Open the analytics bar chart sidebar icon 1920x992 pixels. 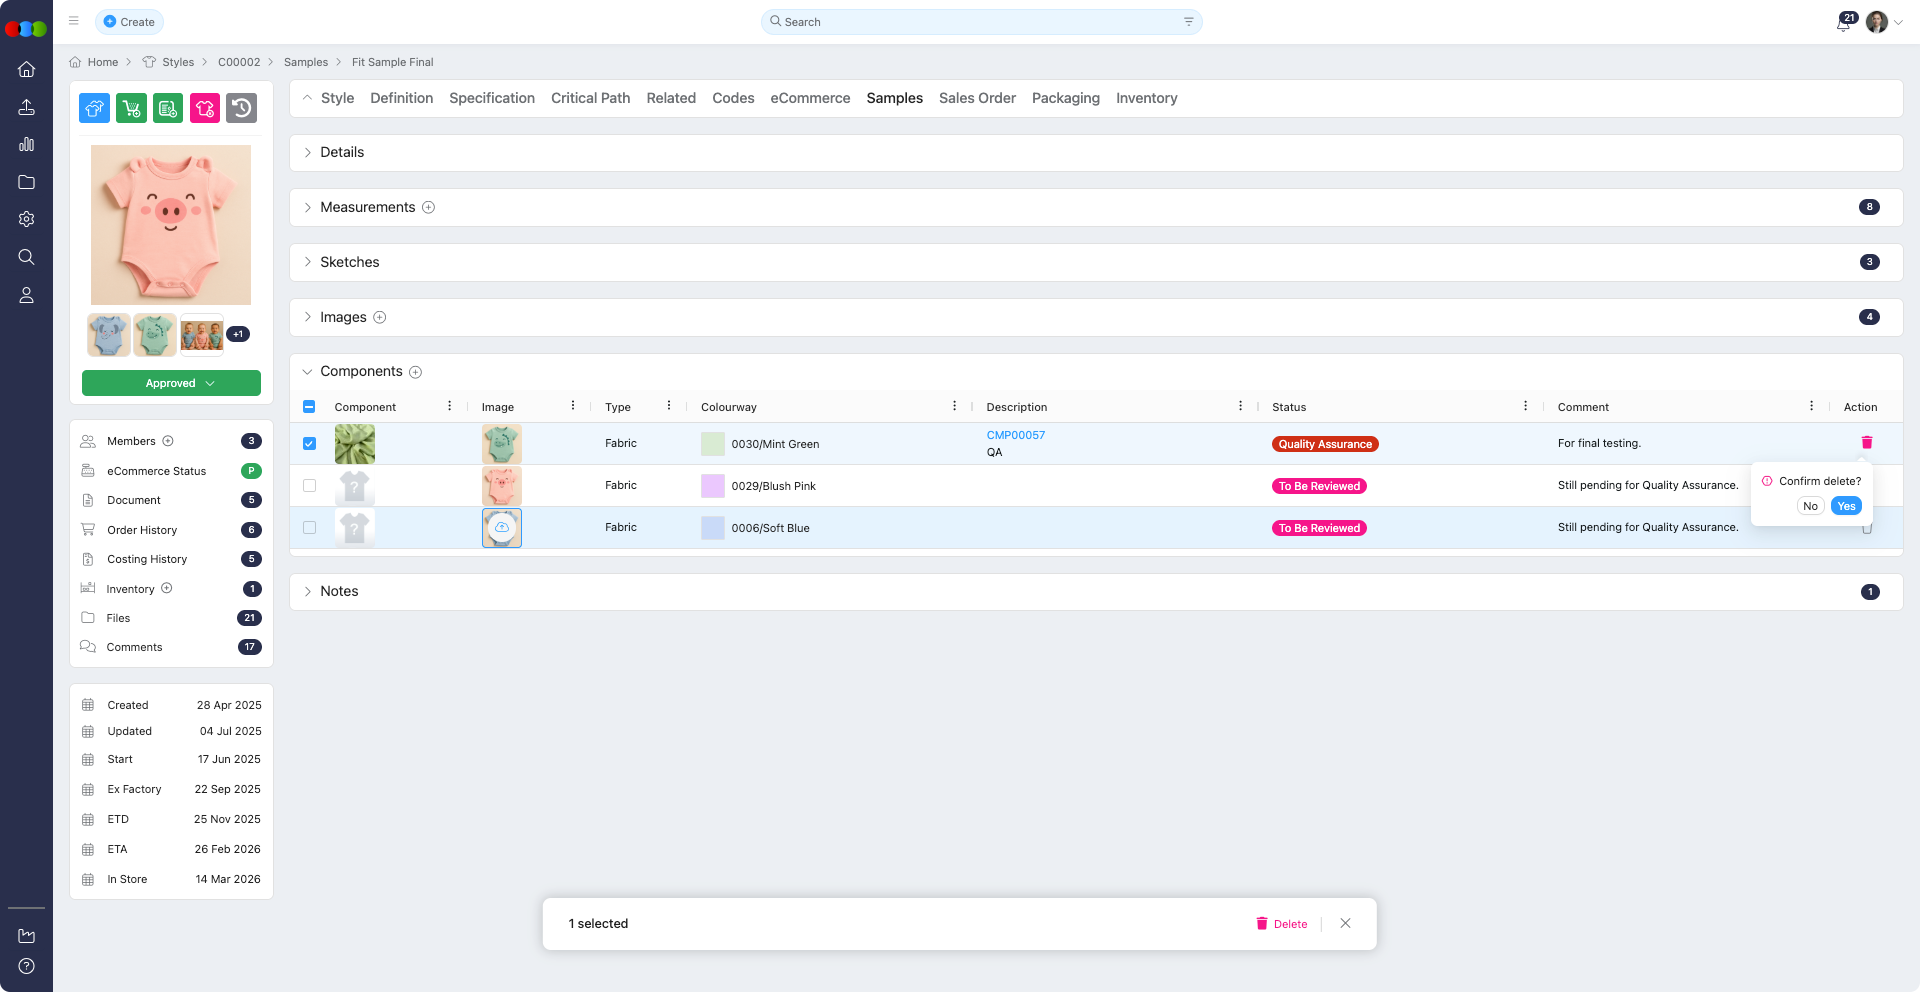point(27,145)
